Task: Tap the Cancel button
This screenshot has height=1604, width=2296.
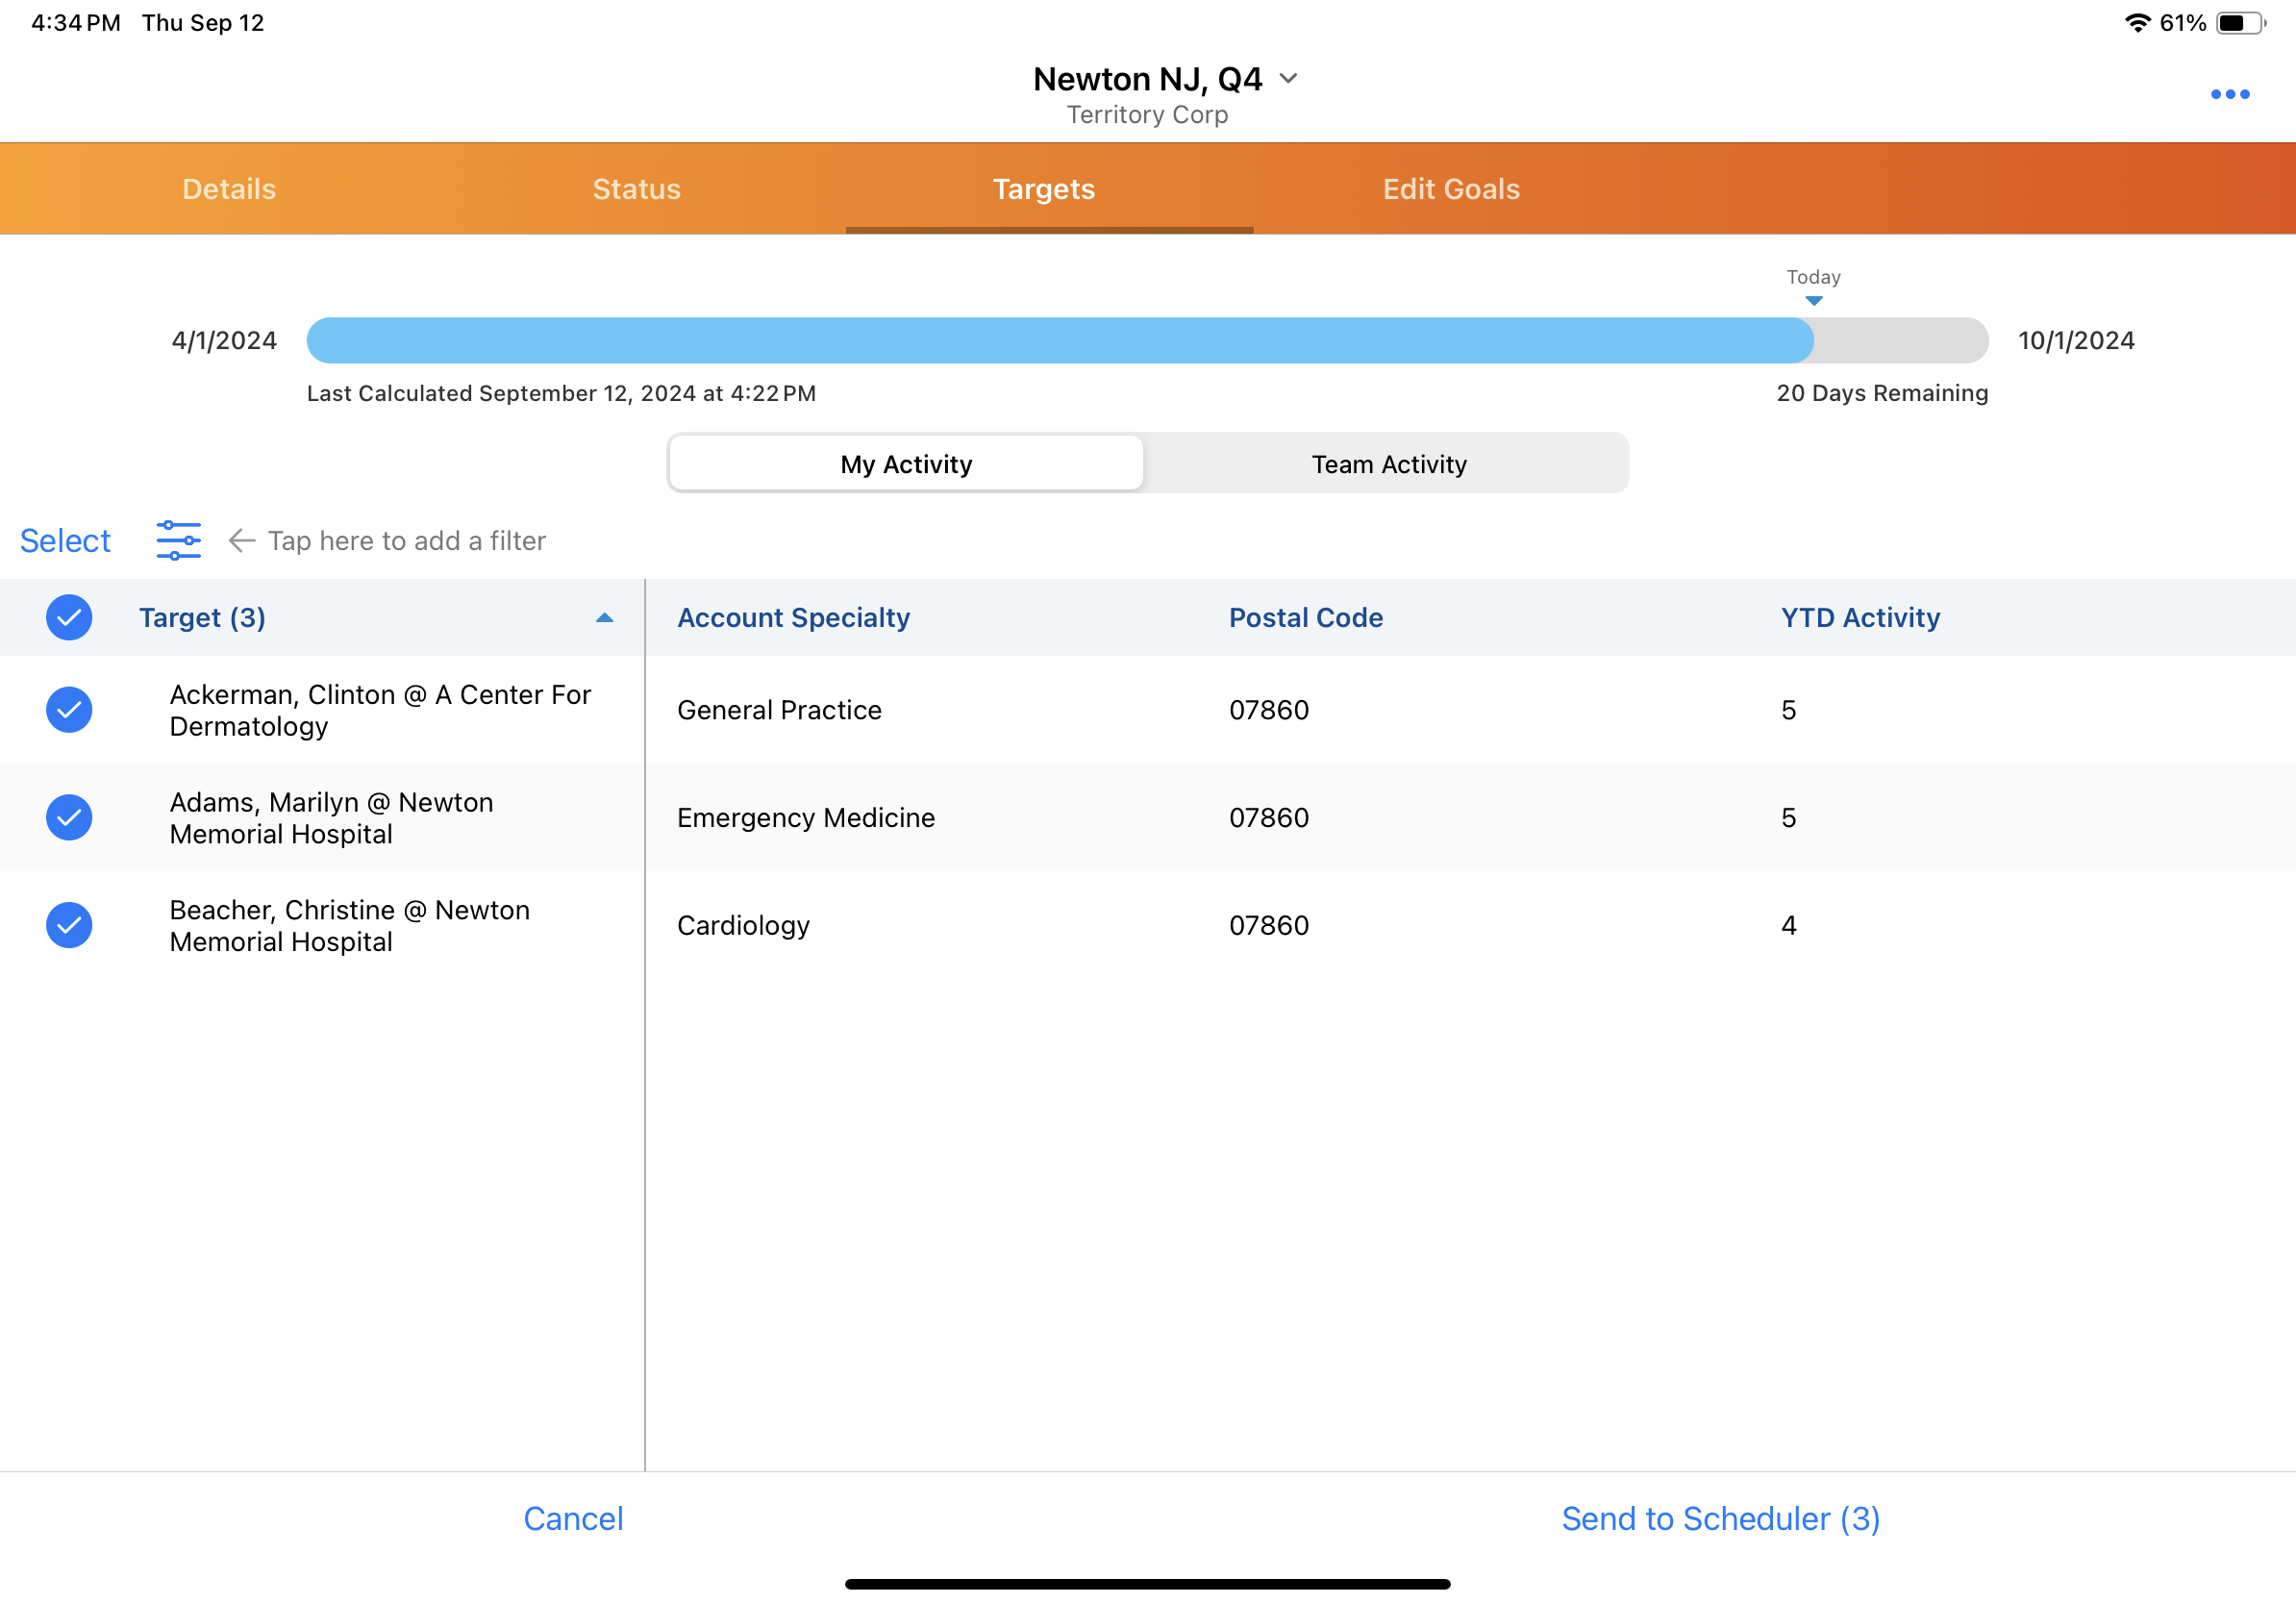Action: [573, 1518]
